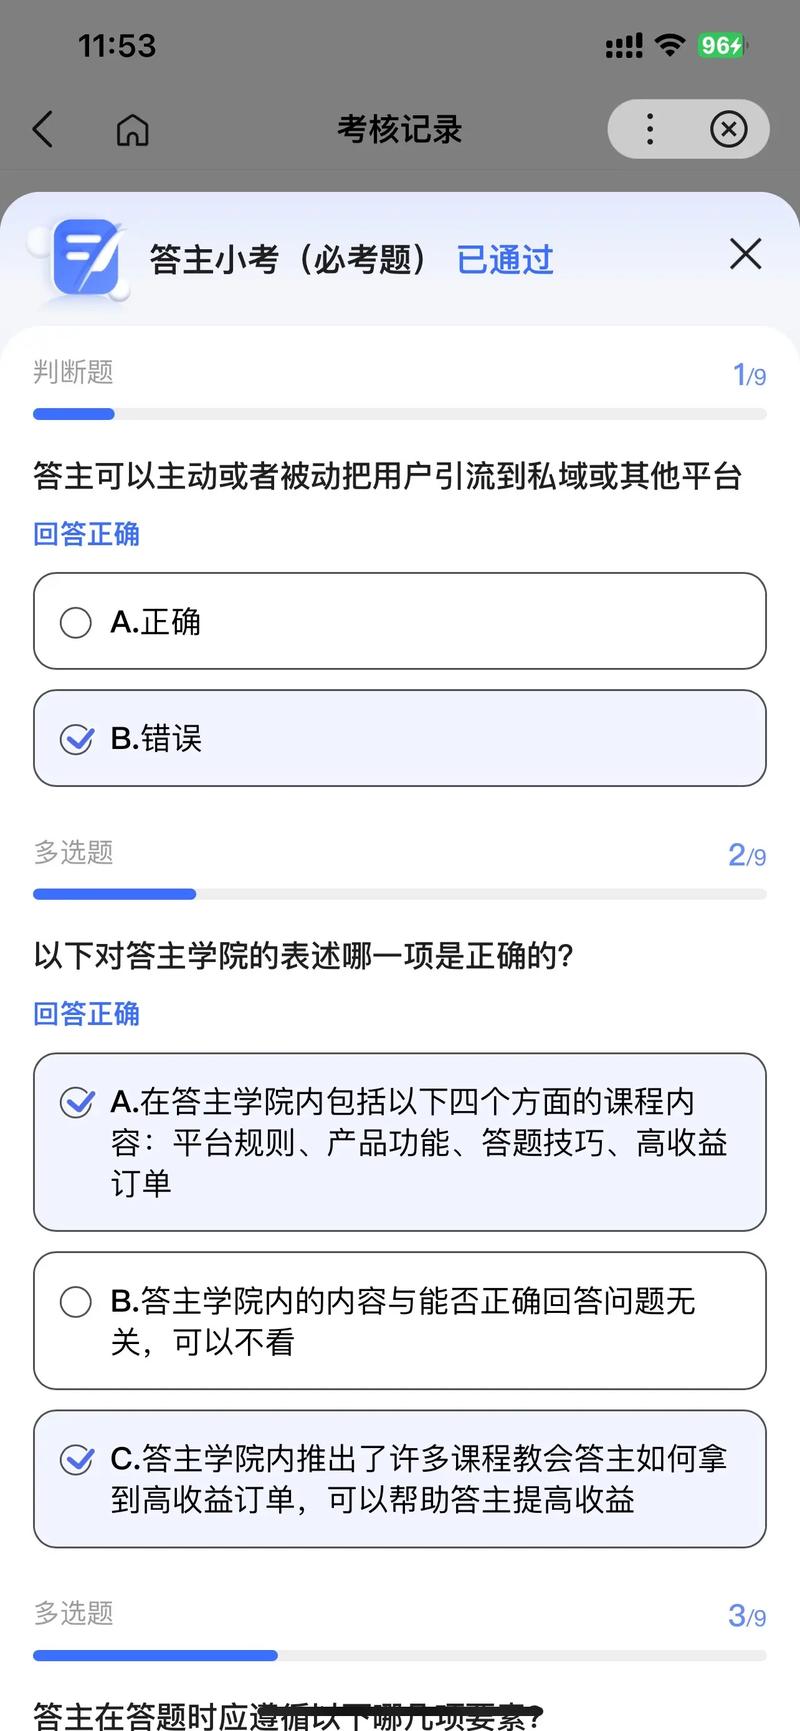Tap the 考核记录 page title
This screenshot has width=800, height=1731.
click(399, 129)
